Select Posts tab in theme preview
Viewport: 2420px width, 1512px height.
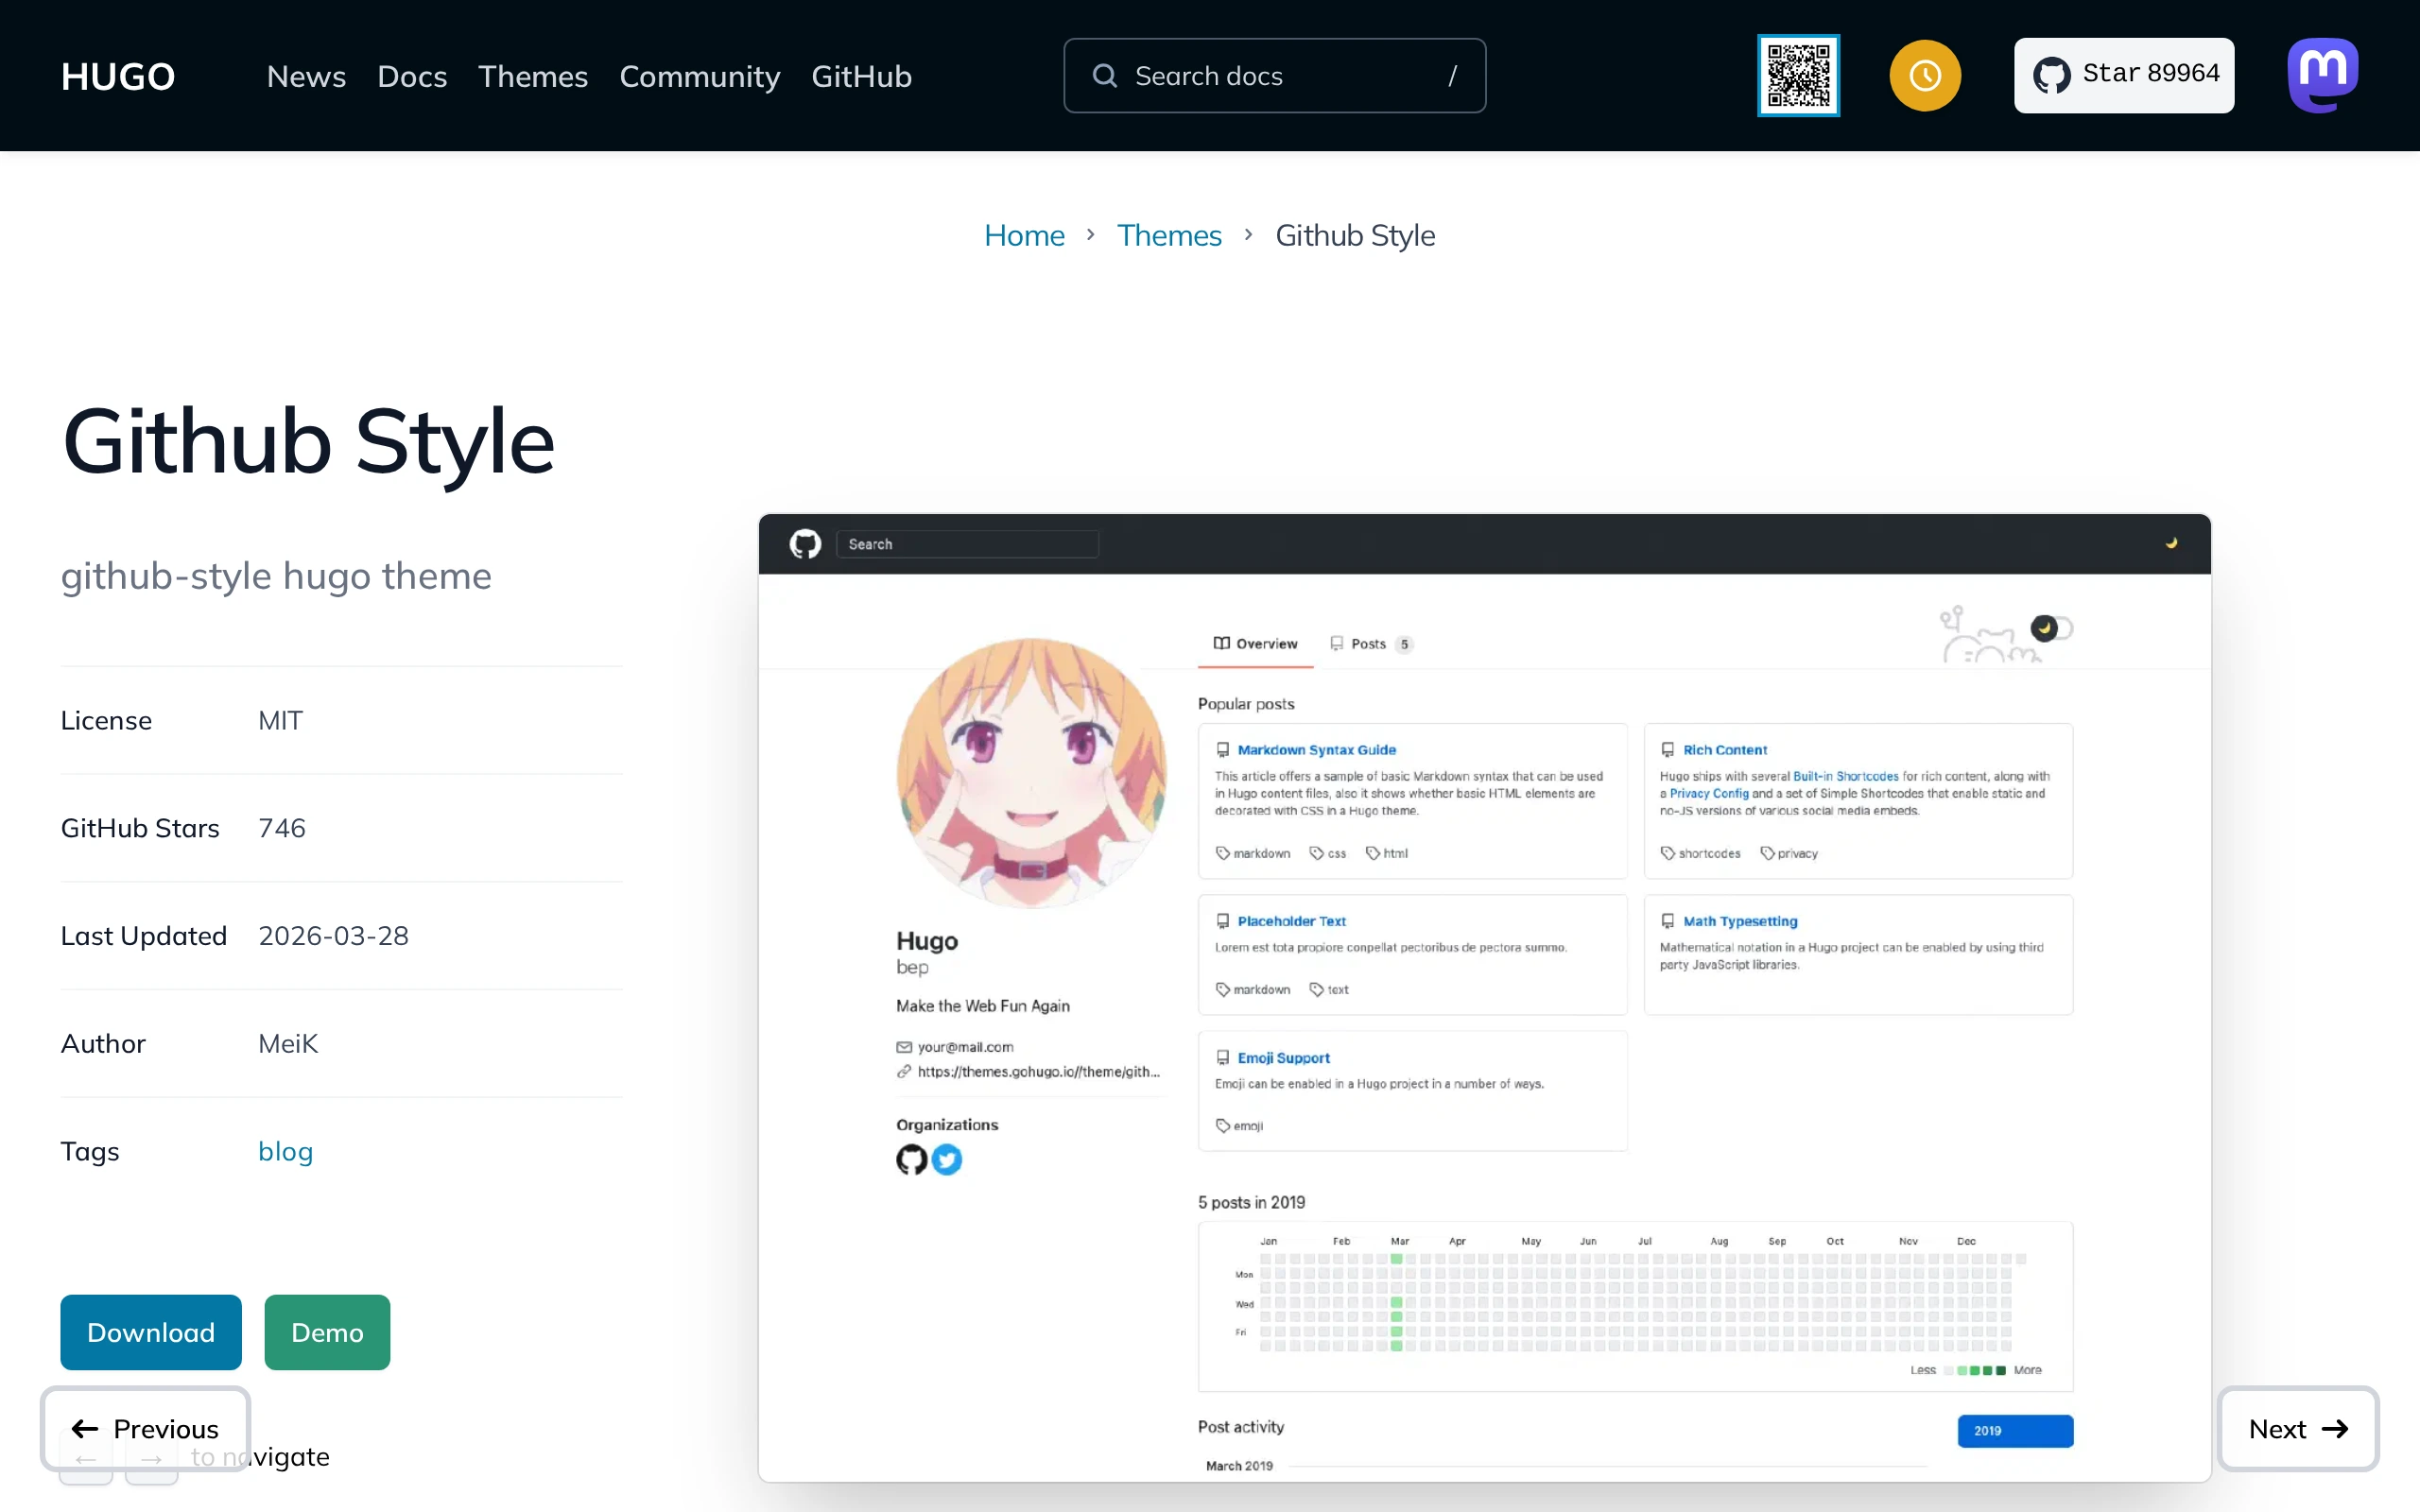(x=1370, y=644)
